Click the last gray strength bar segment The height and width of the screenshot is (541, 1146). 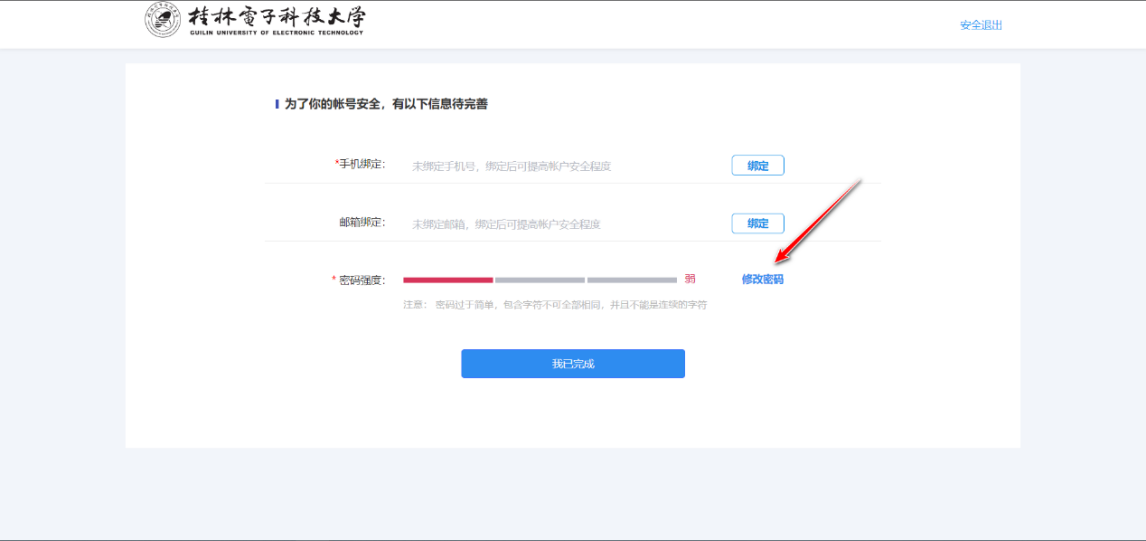pyautogui.click(x=632, y=280)
